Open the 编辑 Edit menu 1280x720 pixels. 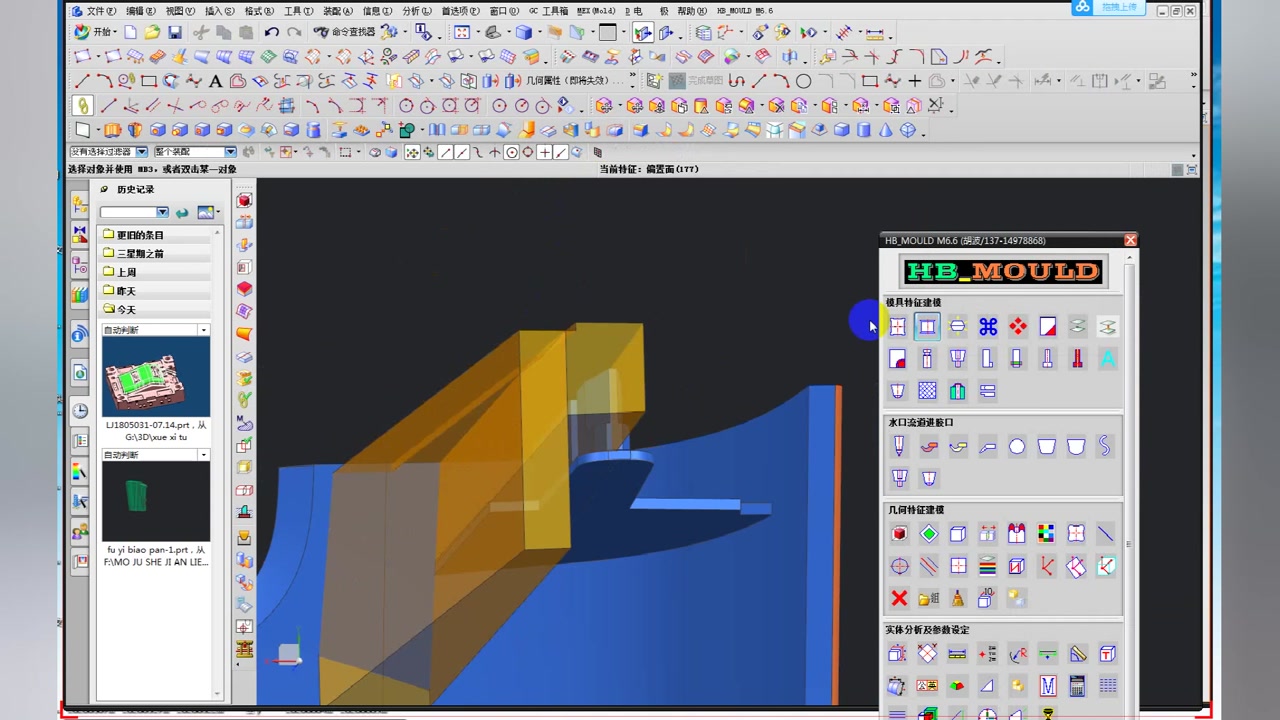point(140,11)
